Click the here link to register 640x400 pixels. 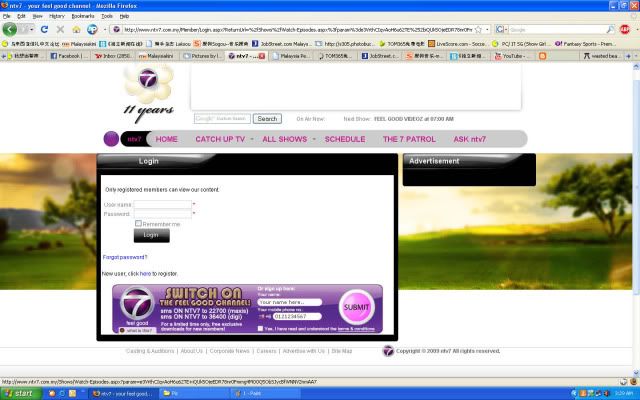tap(145, 273)
